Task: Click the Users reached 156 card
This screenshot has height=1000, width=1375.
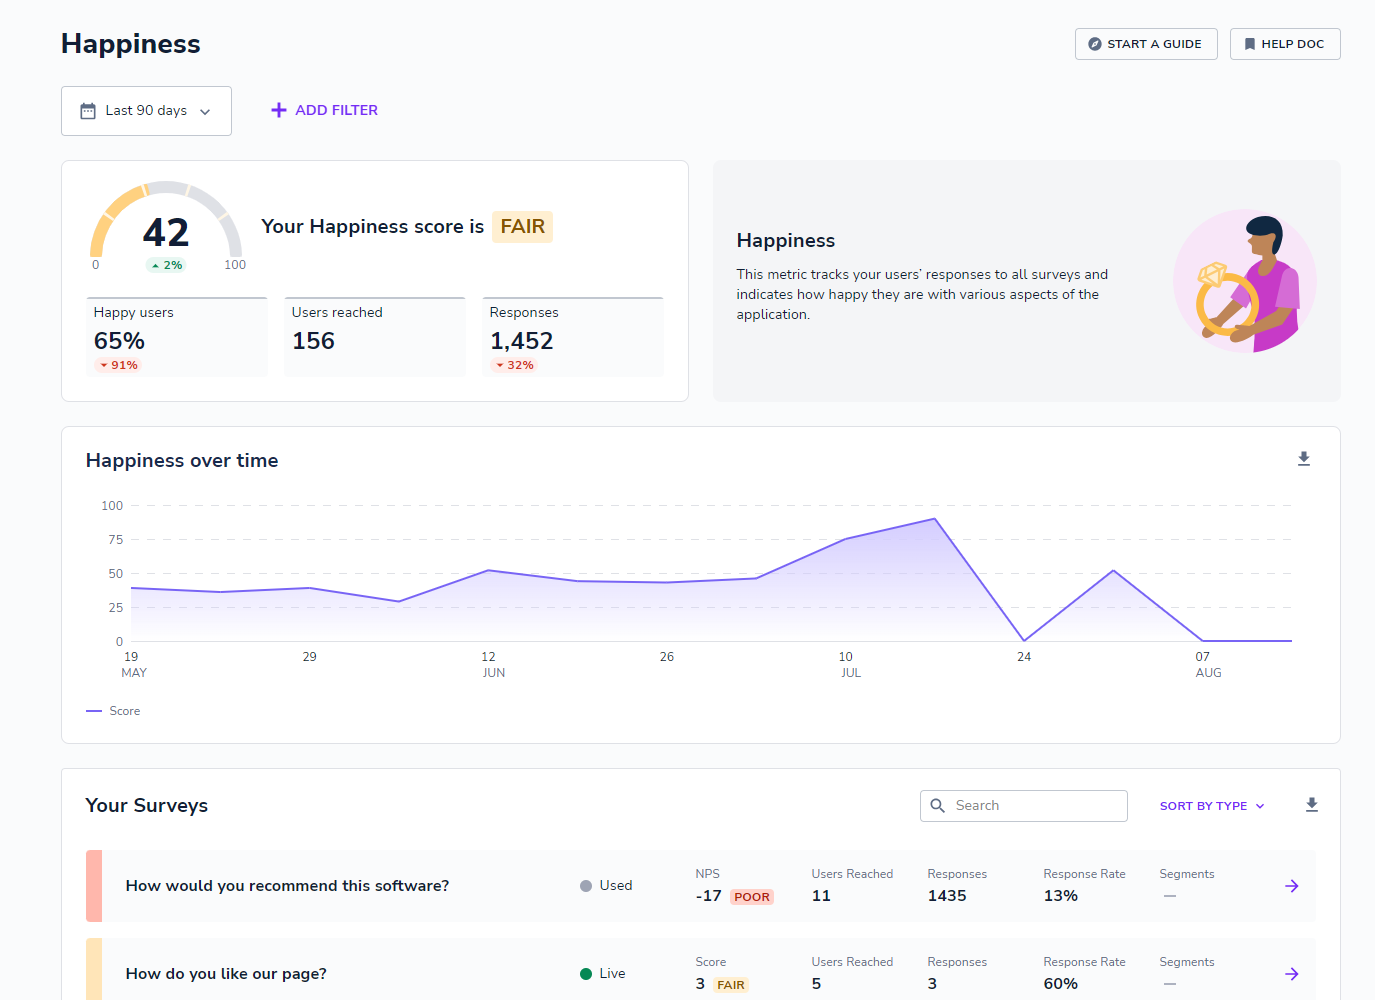Action: click(375, 337)
